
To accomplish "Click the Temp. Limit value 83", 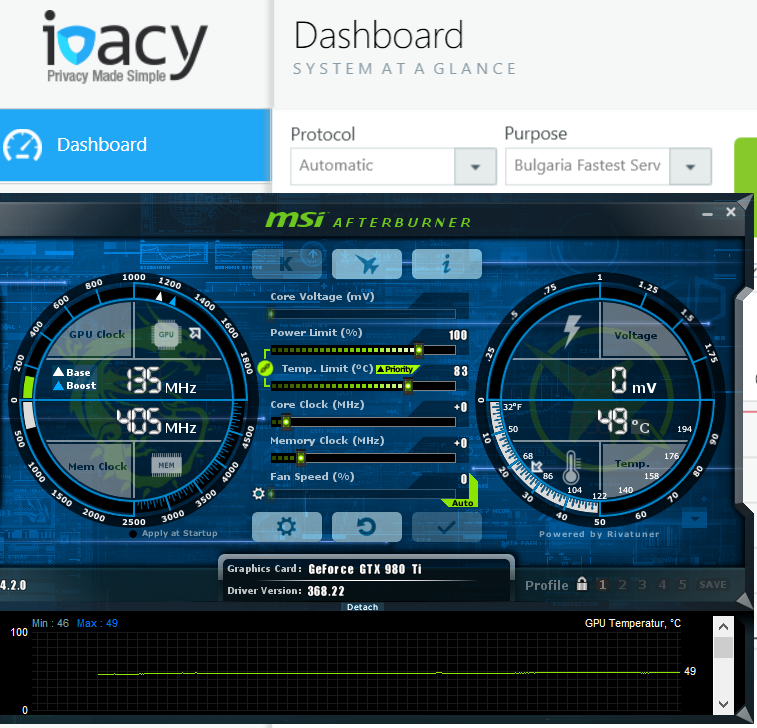I will pyautogui.click(x=461, y=371).
